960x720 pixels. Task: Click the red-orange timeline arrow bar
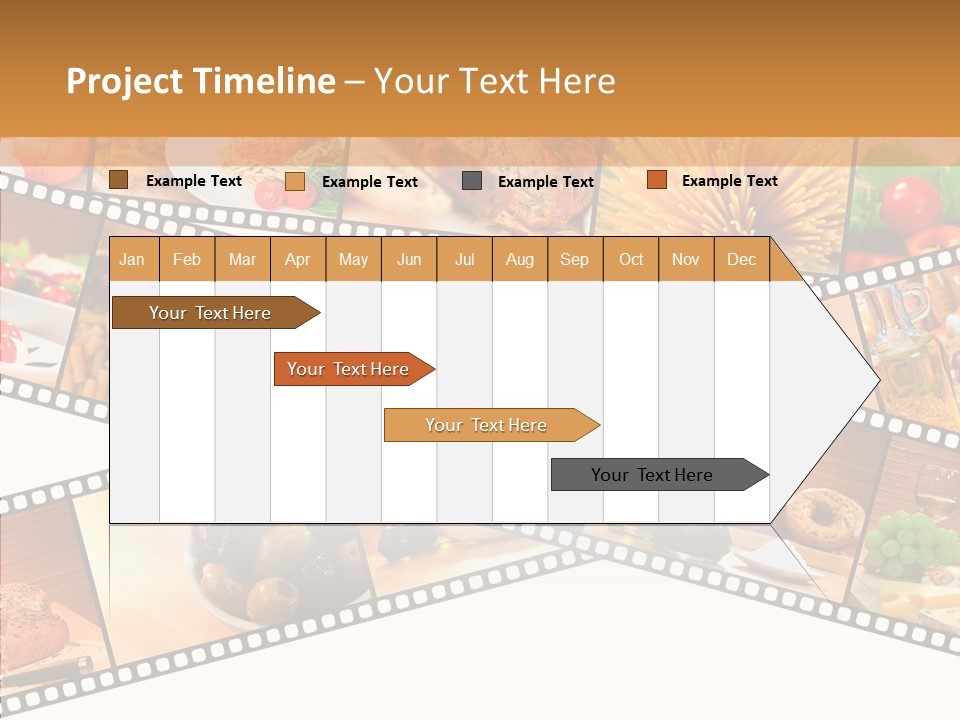[350, 369]
